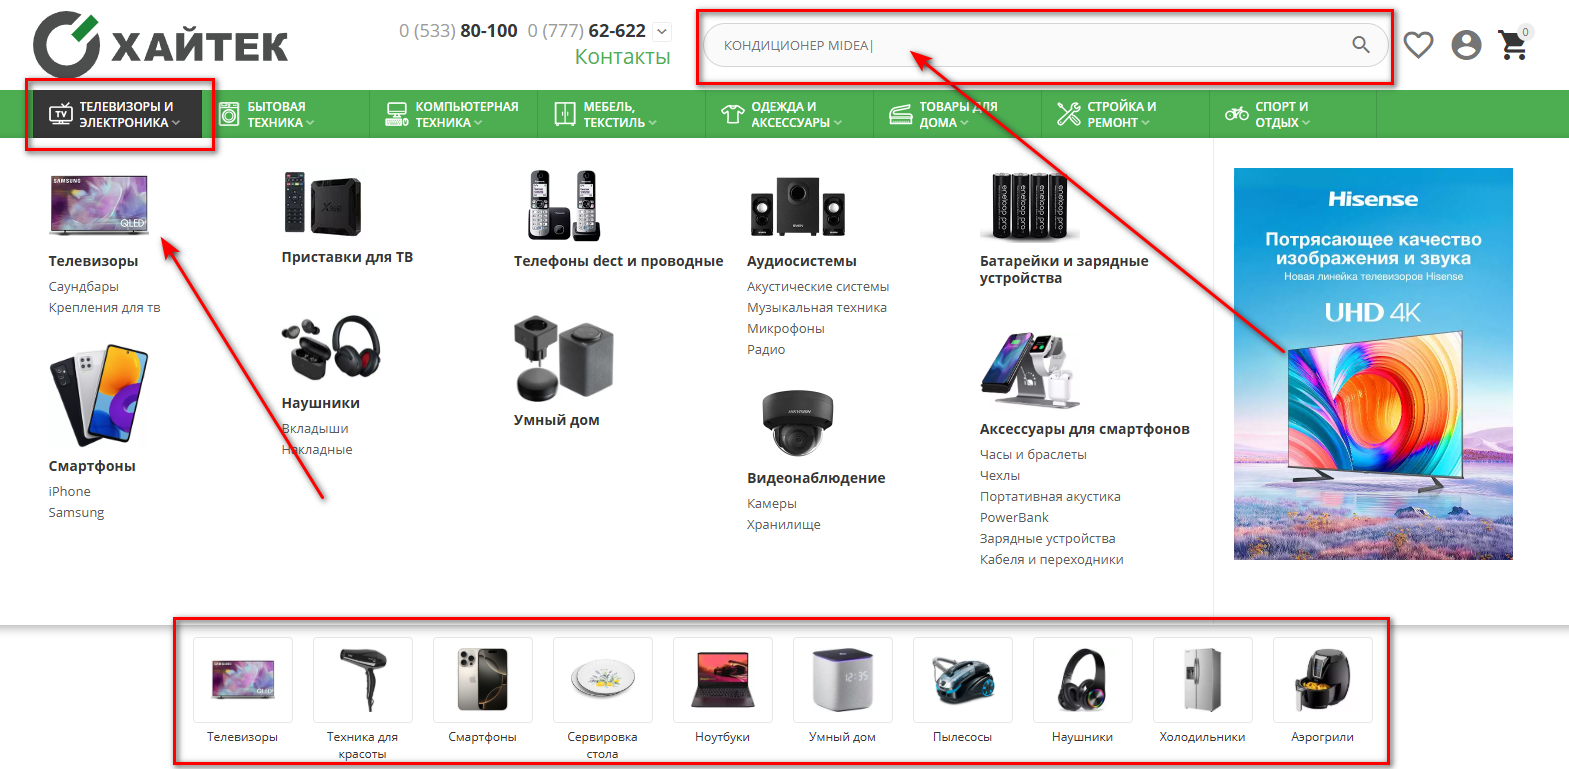The width and height of the screenshot is (1569, 769).
Task: Open Кабеля и переходники subcategory
Action: coord(1052,560)
